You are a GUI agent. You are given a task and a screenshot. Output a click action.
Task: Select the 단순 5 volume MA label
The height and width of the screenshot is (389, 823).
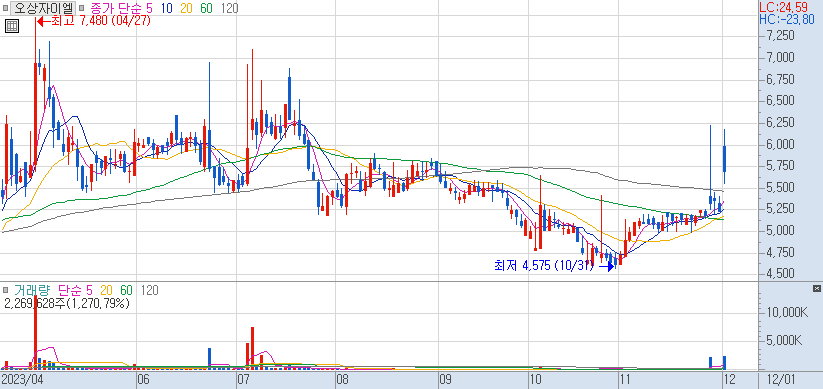click(75, 290)
